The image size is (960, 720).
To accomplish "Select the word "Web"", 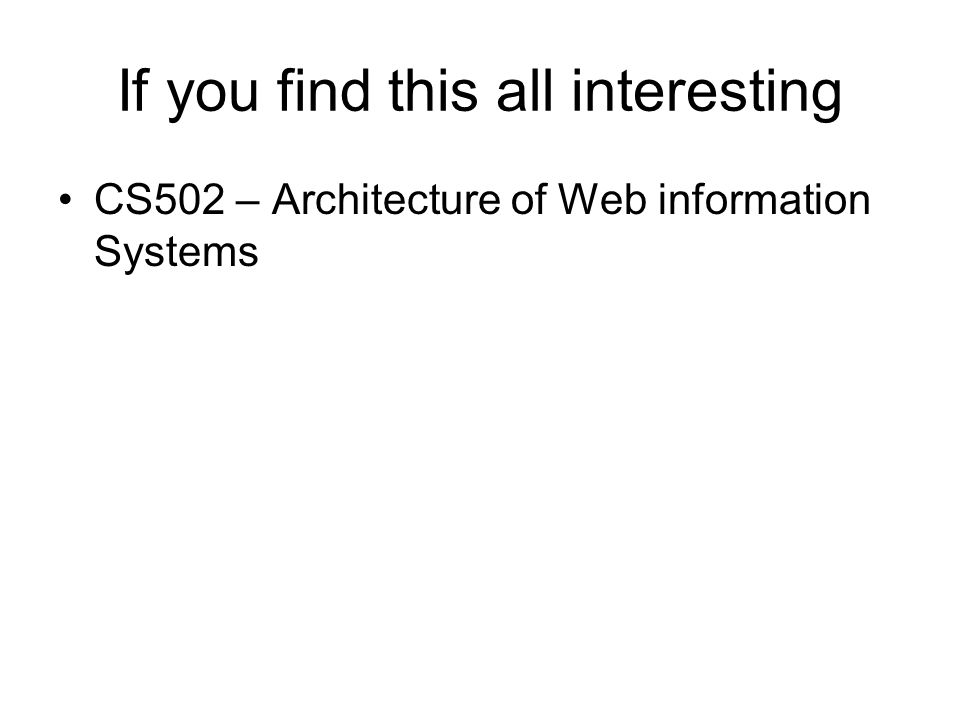I will tap(602, 200).
